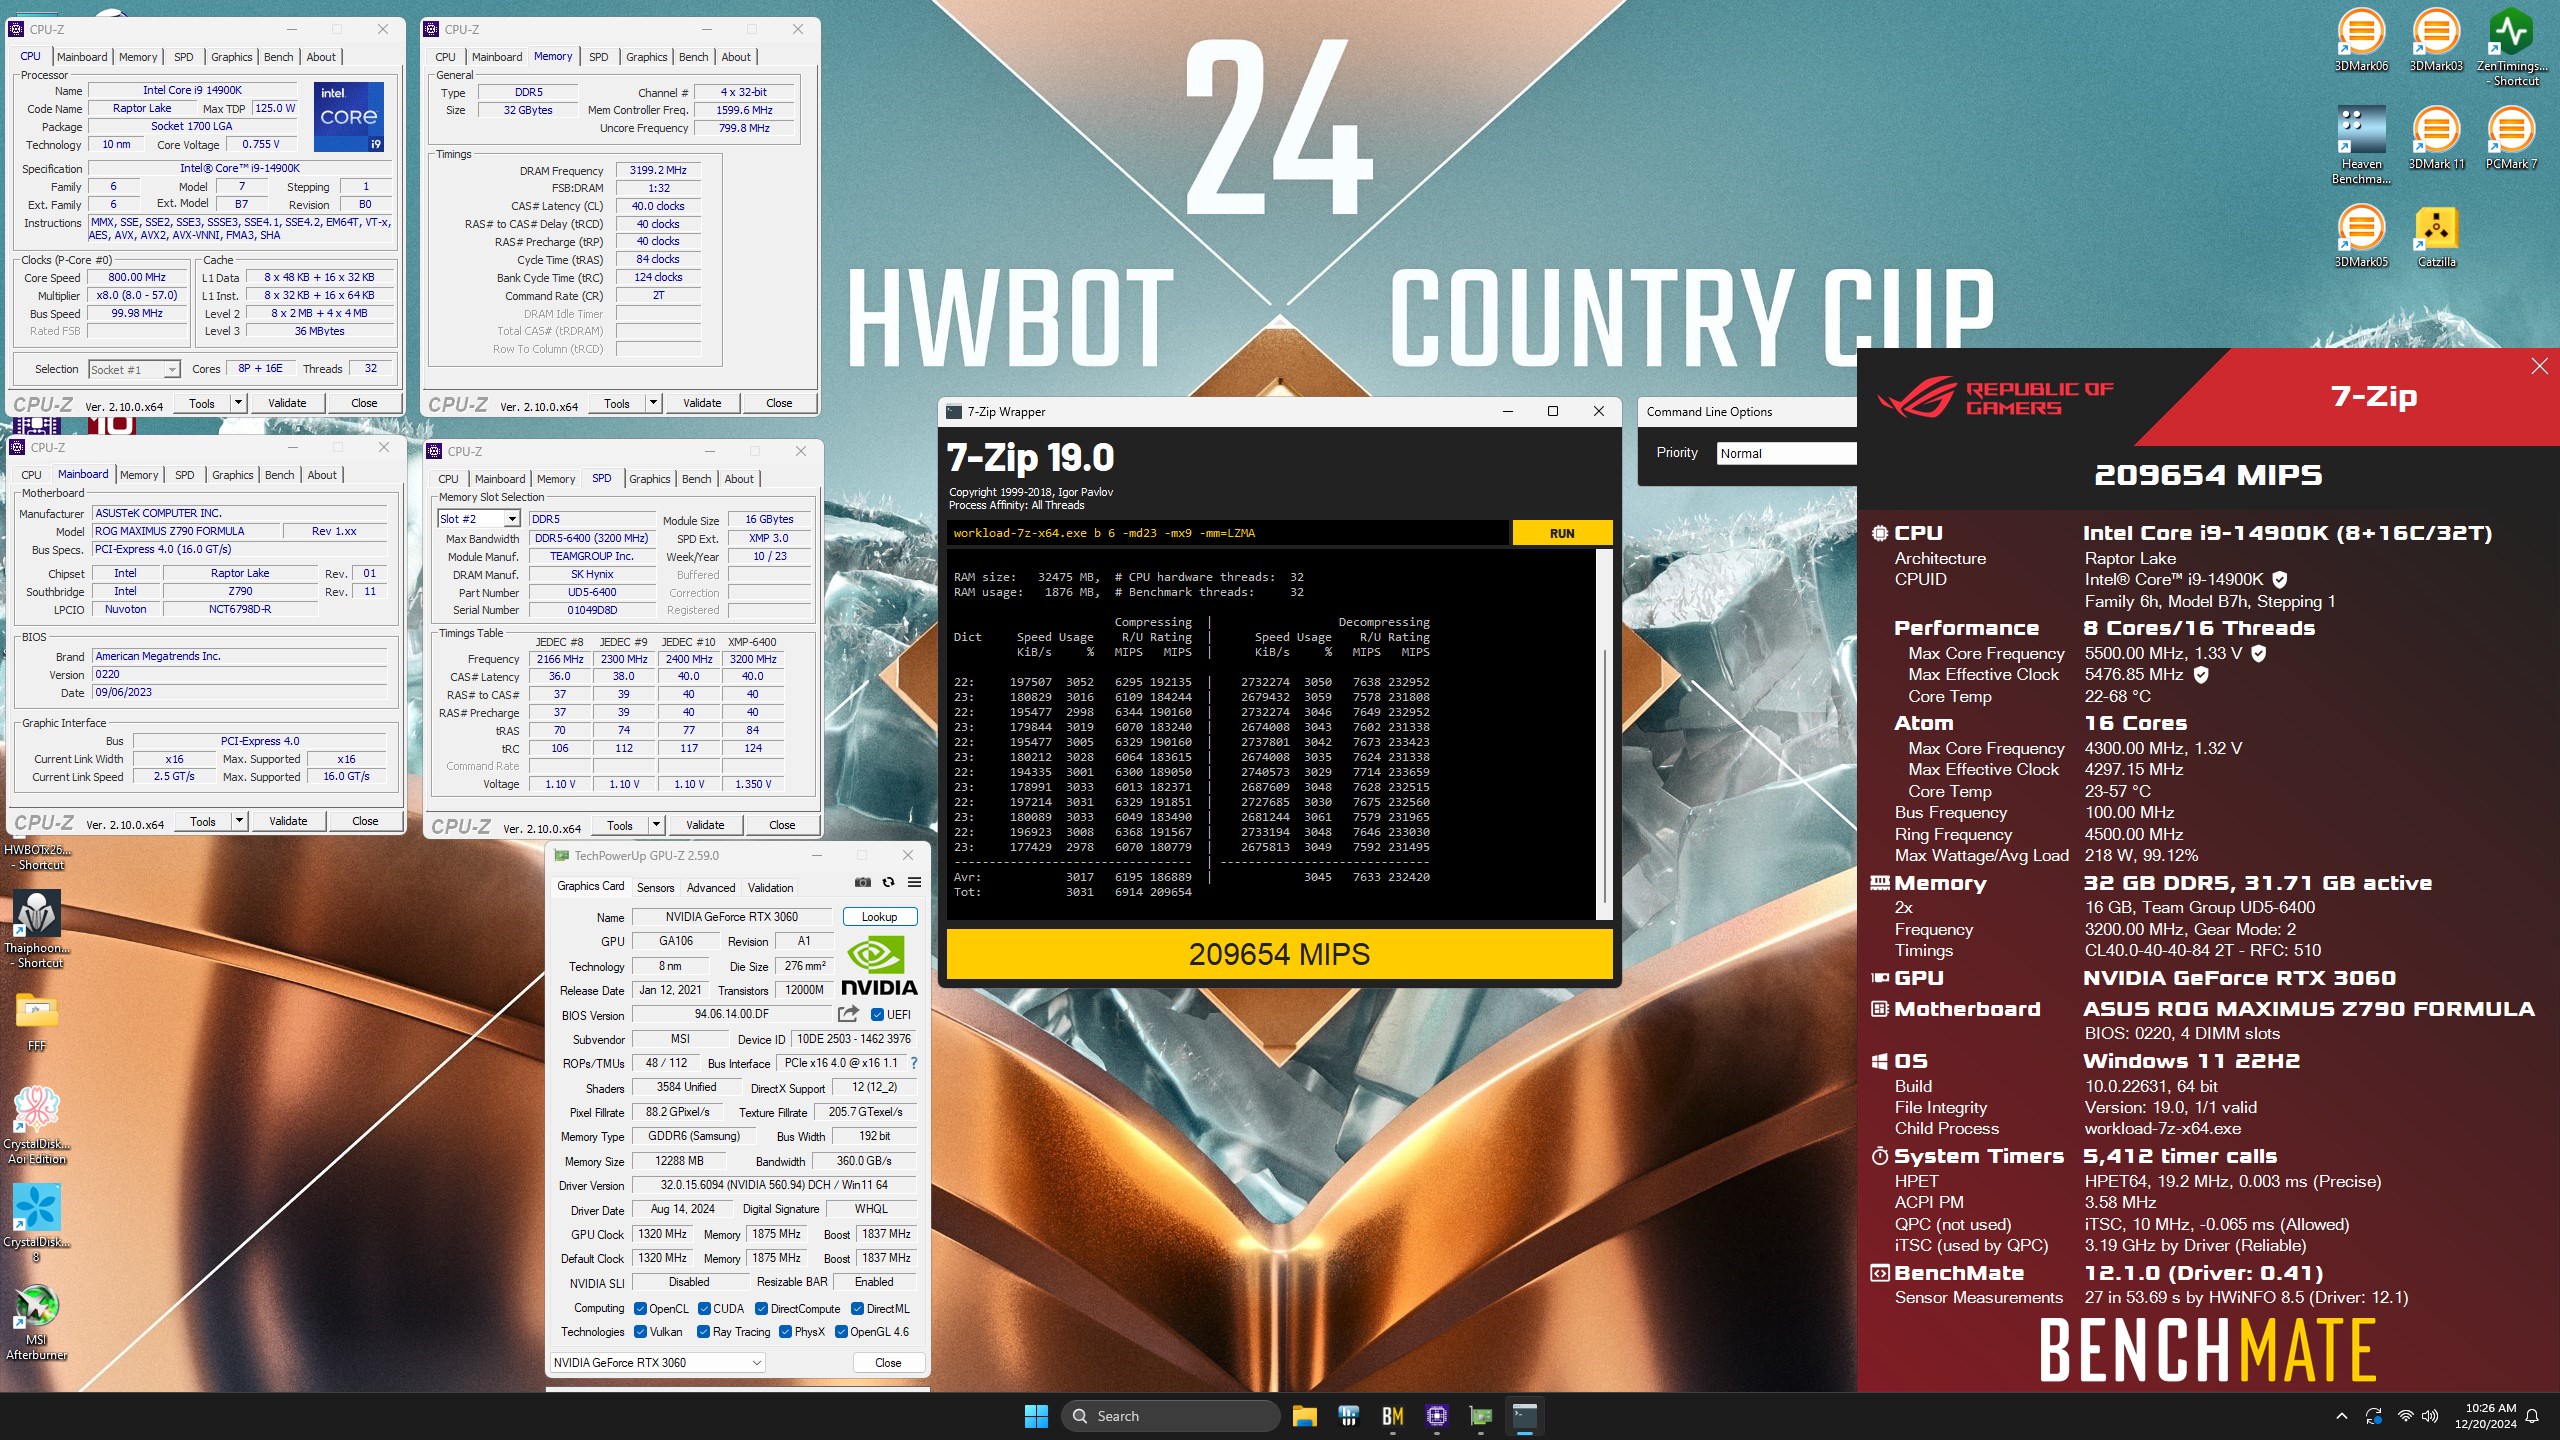Open the GPU selector dropdown in GPU-Z
This screenshot has width=2560, height=1440.
(x=657, y=1362)
